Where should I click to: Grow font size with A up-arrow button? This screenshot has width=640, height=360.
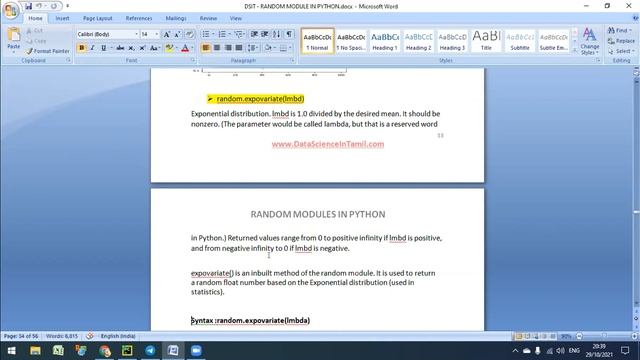point(167,34)
